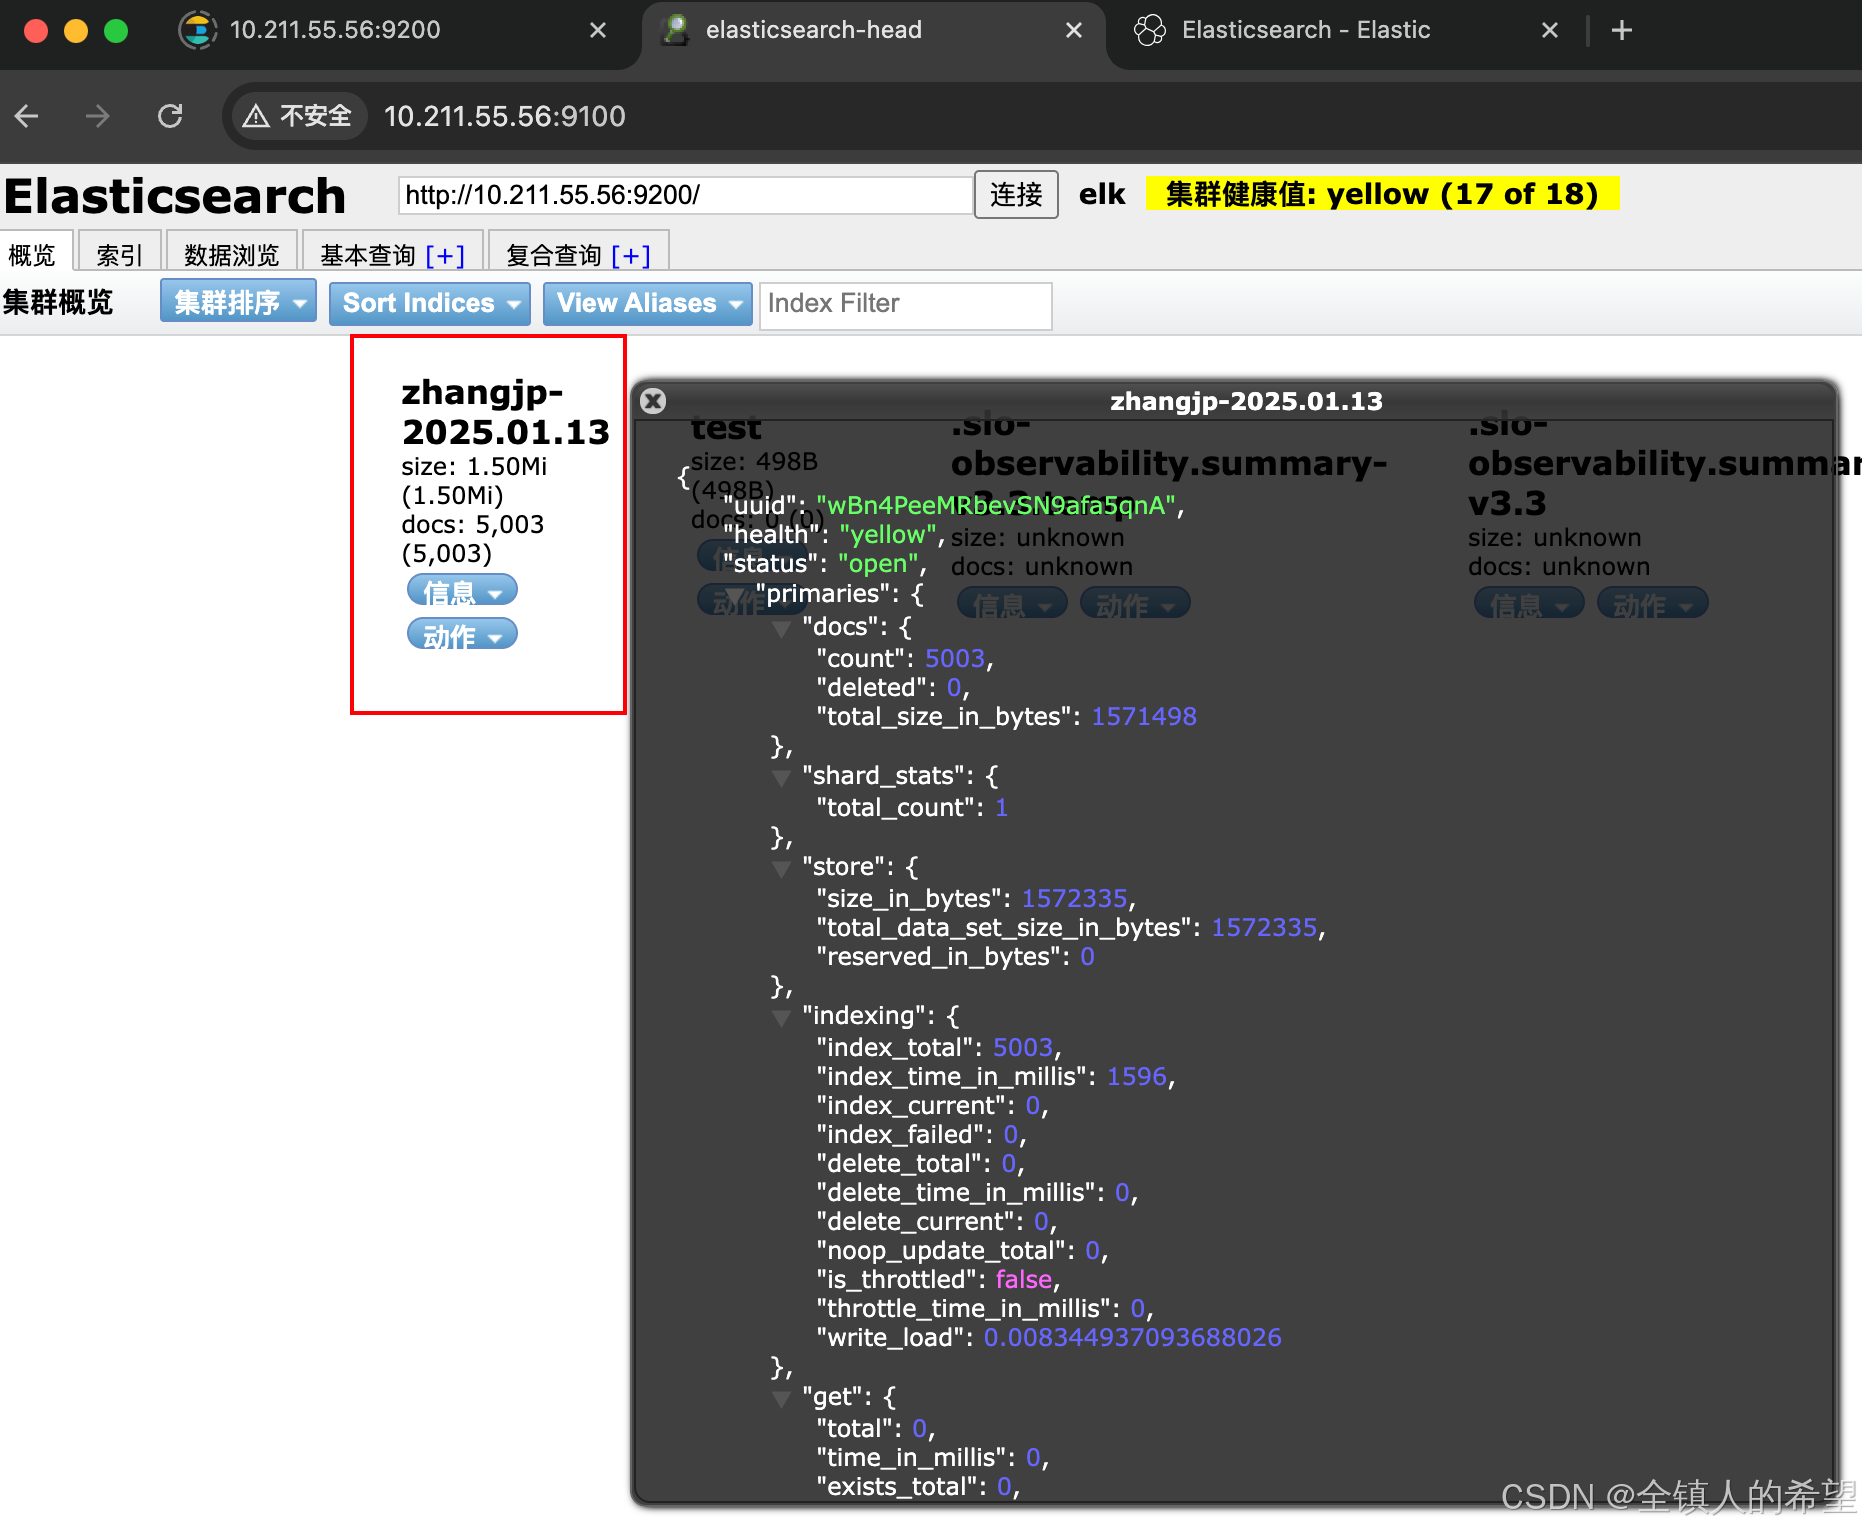Add new 基本查询 tab with plus
Image resolution: width=1862 pixels, height=1530 pixels.
(x=445, y=256)
